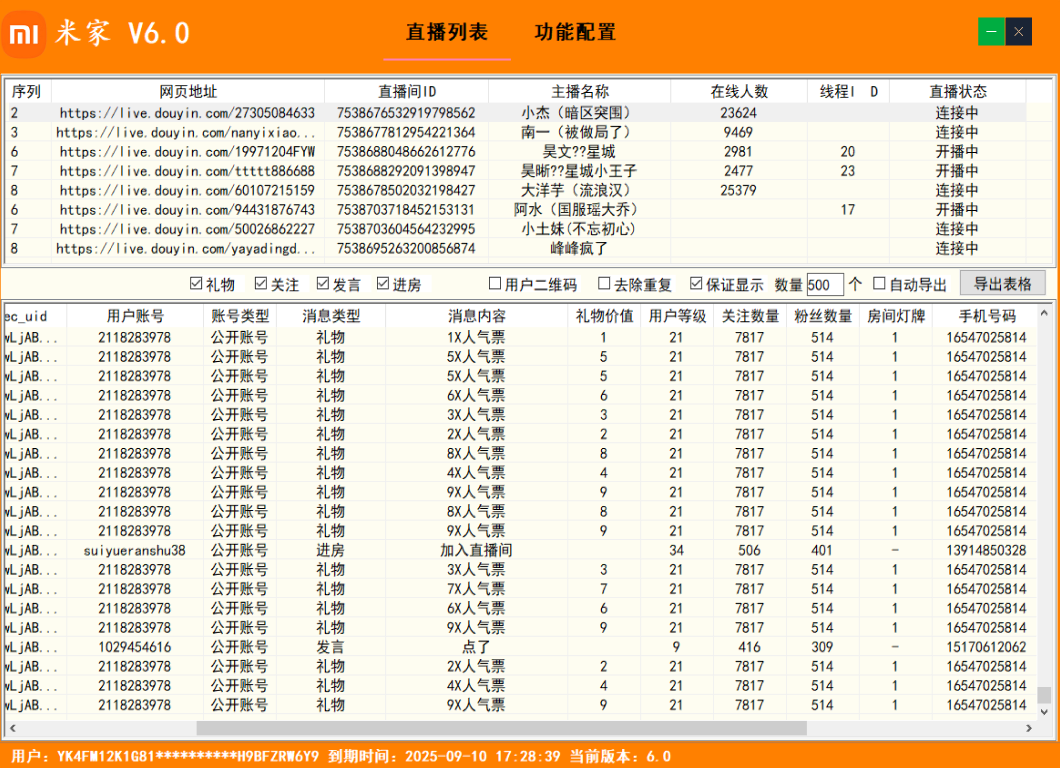
Task: Click the 用户等级 column header
Action: pyautogui.click(x=677, y=316)
